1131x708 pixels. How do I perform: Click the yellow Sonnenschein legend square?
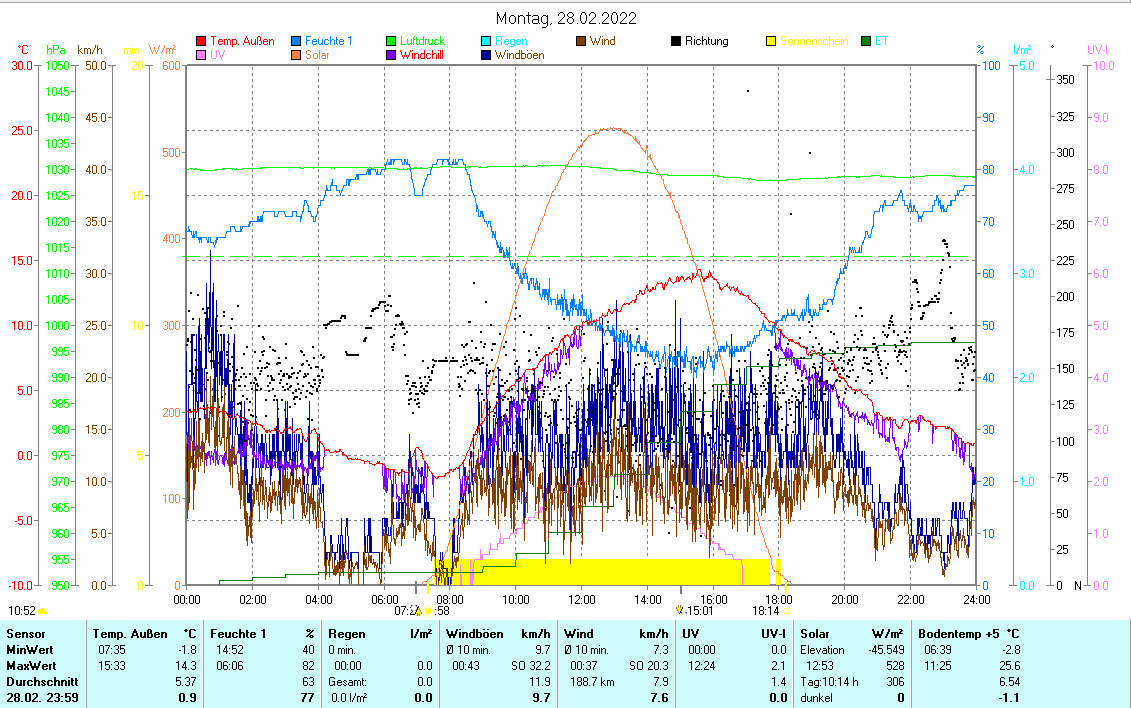[771, 41]
